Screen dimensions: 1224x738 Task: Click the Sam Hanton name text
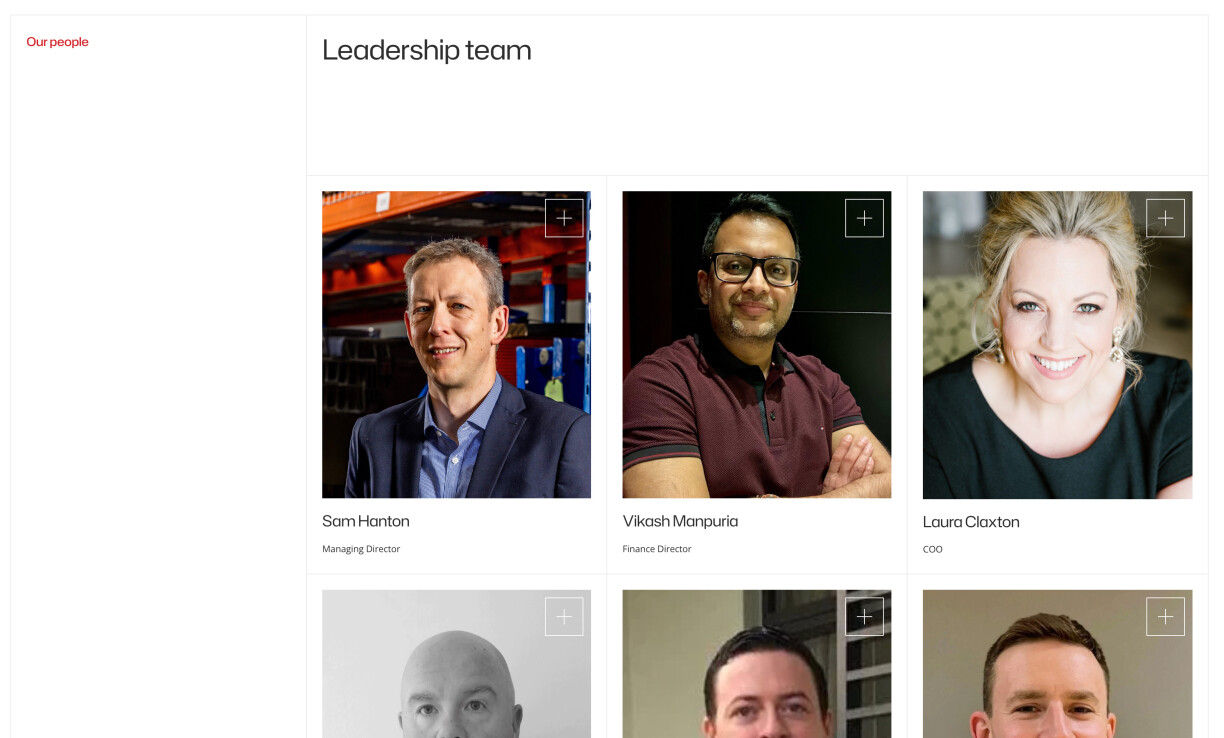[x=366, y=521]
